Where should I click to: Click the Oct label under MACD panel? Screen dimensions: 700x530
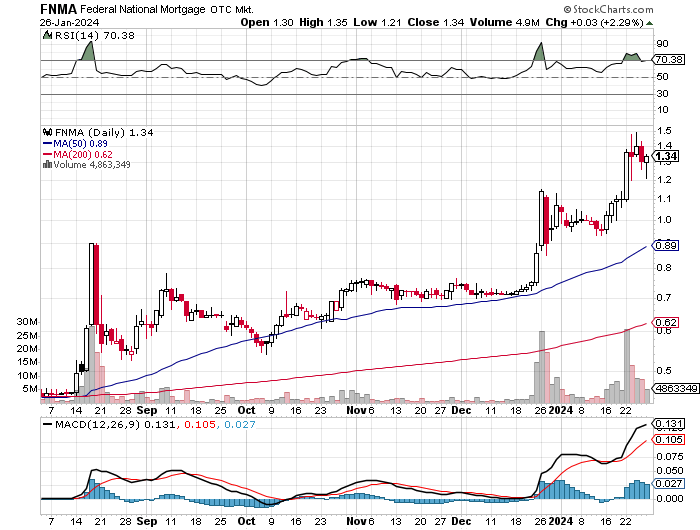click(246, 522)
